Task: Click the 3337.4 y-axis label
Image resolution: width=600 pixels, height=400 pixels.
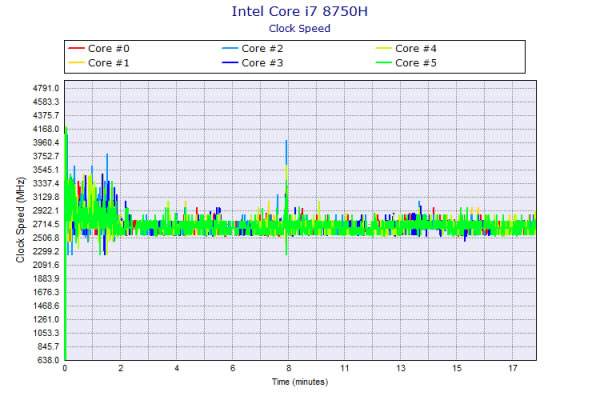Action: (46, 183)
